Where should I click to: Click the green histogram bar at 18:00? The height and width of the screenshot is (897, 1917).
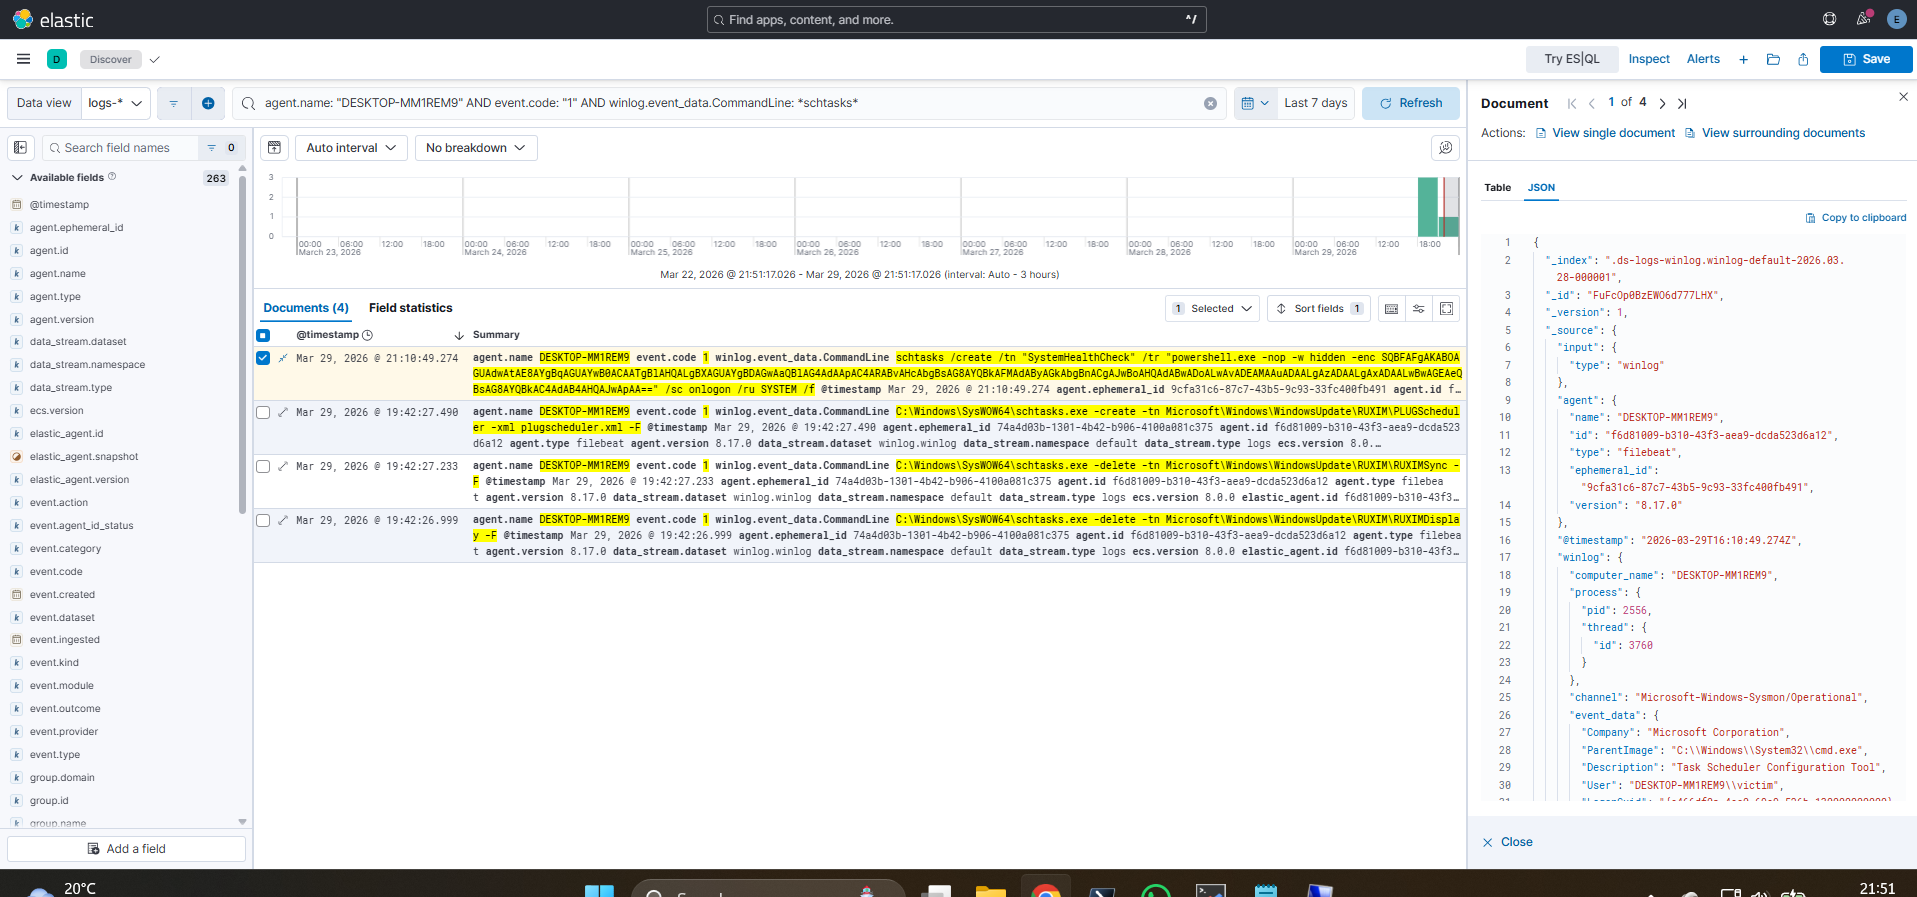pos(1427,207)
